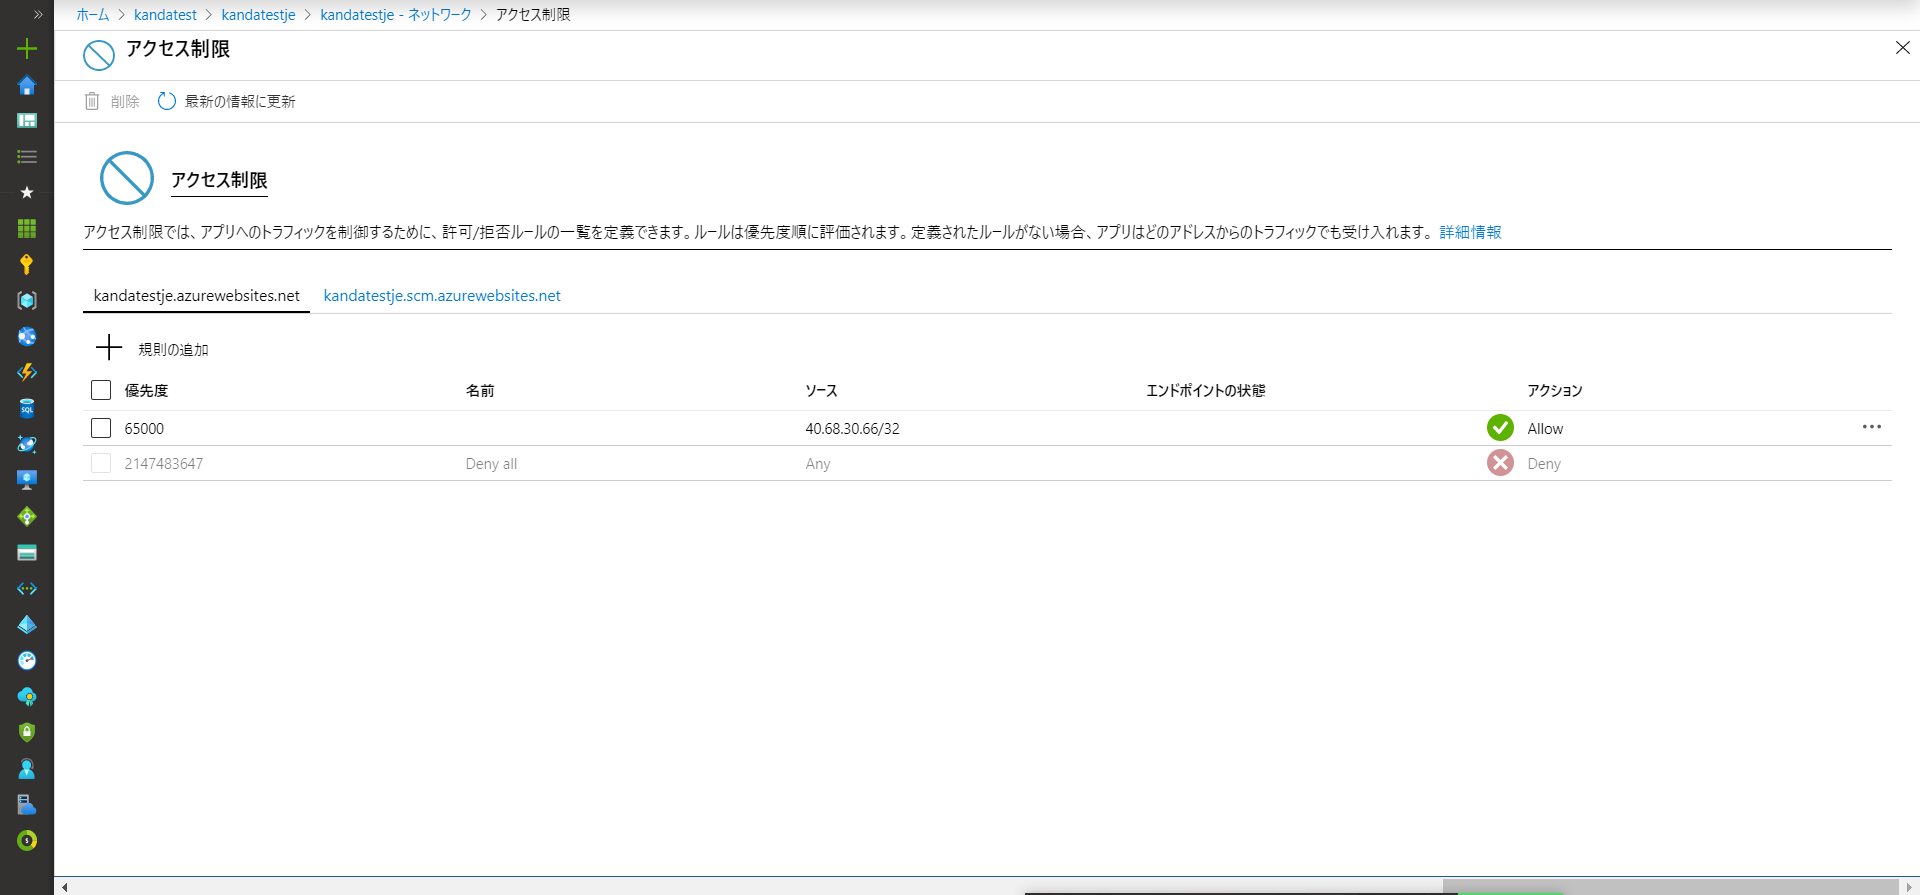
Task: Open Security Center green shield icon
Action: (27, 732)
